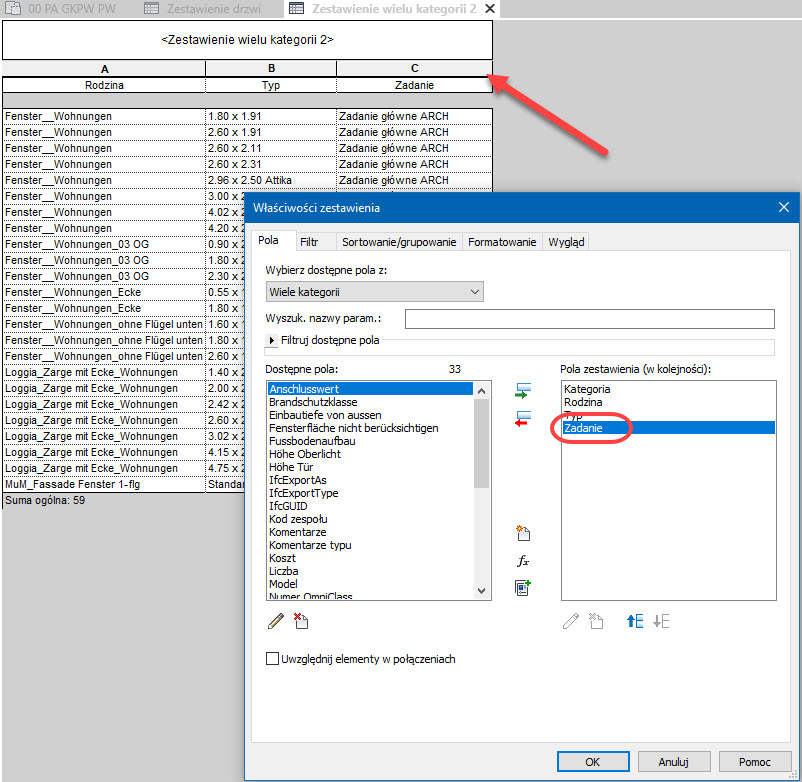Select Kategoria in the schedule fields list
The height and width of the screenshot is (782, 802).
pyautogui.click(x=586, y=389)
